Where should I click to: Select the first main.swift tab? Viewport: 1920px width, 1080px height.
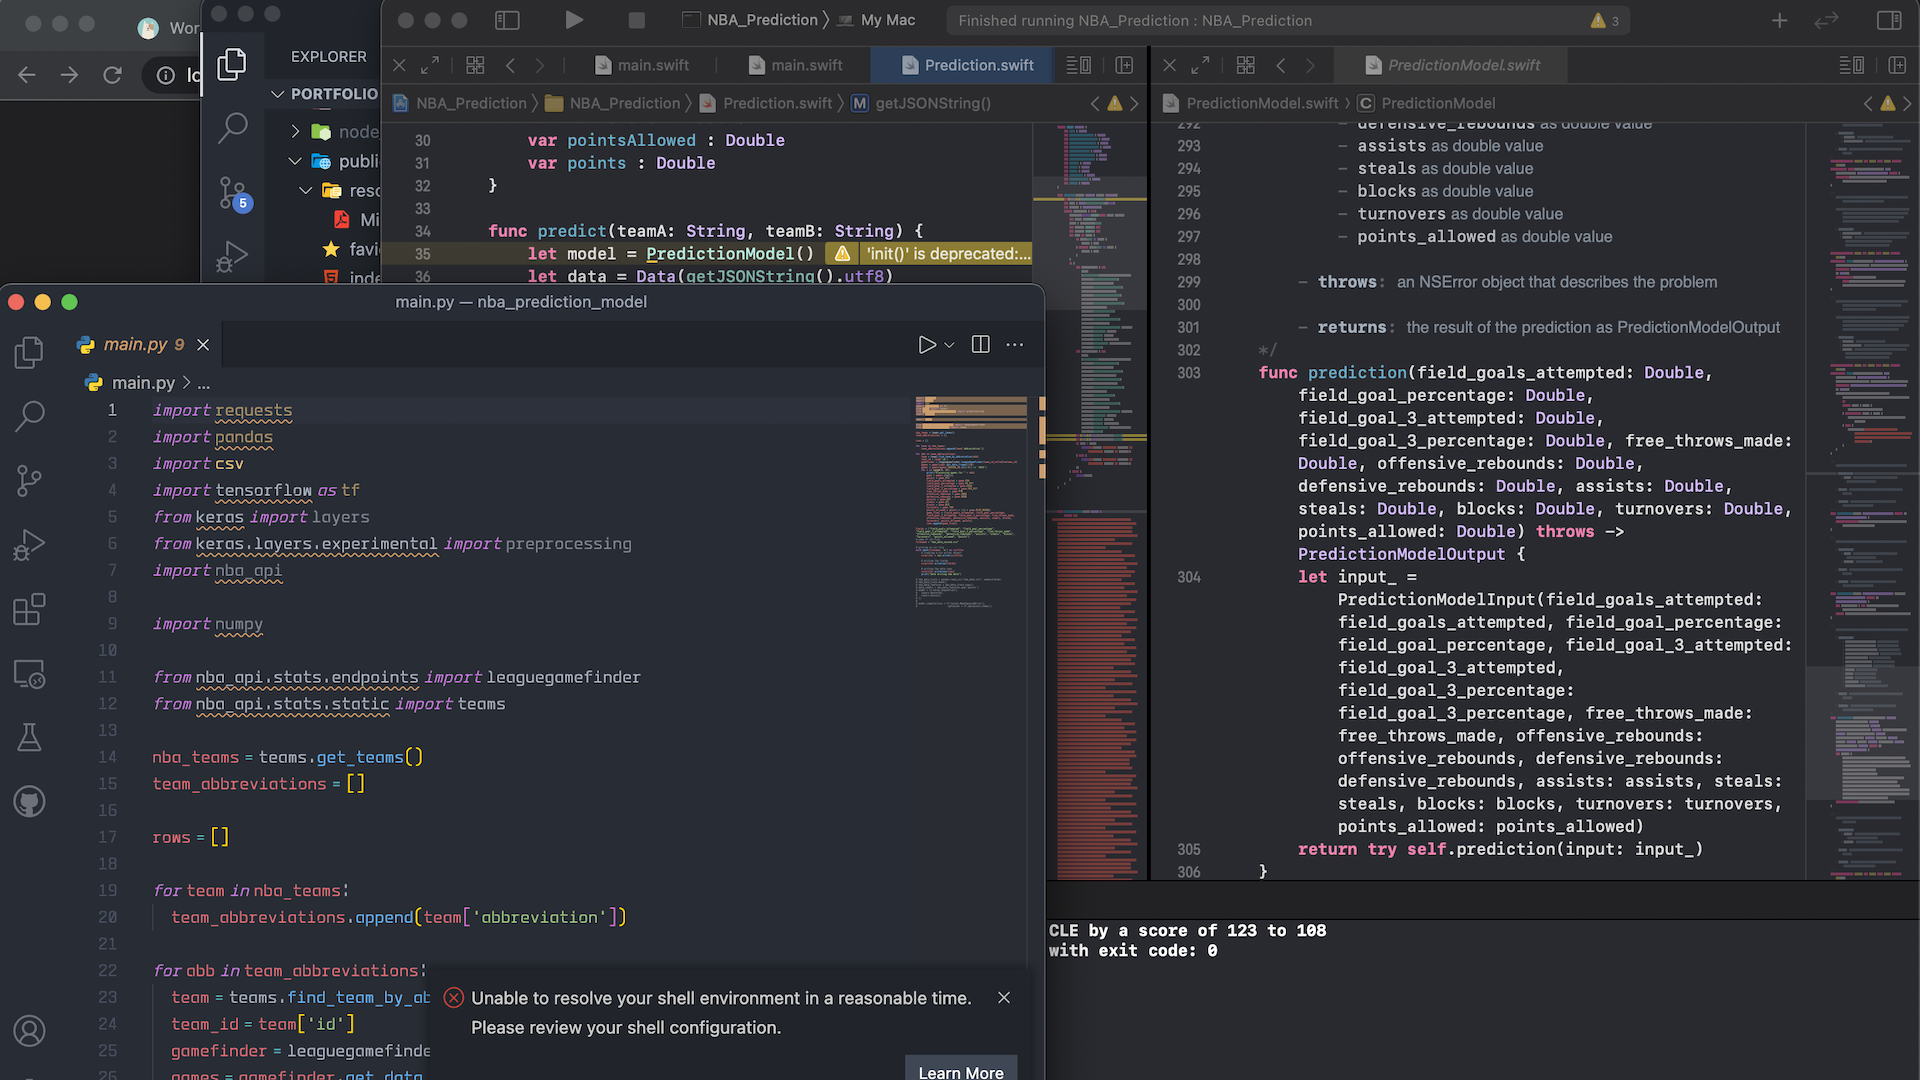click(x=642, y=65)
